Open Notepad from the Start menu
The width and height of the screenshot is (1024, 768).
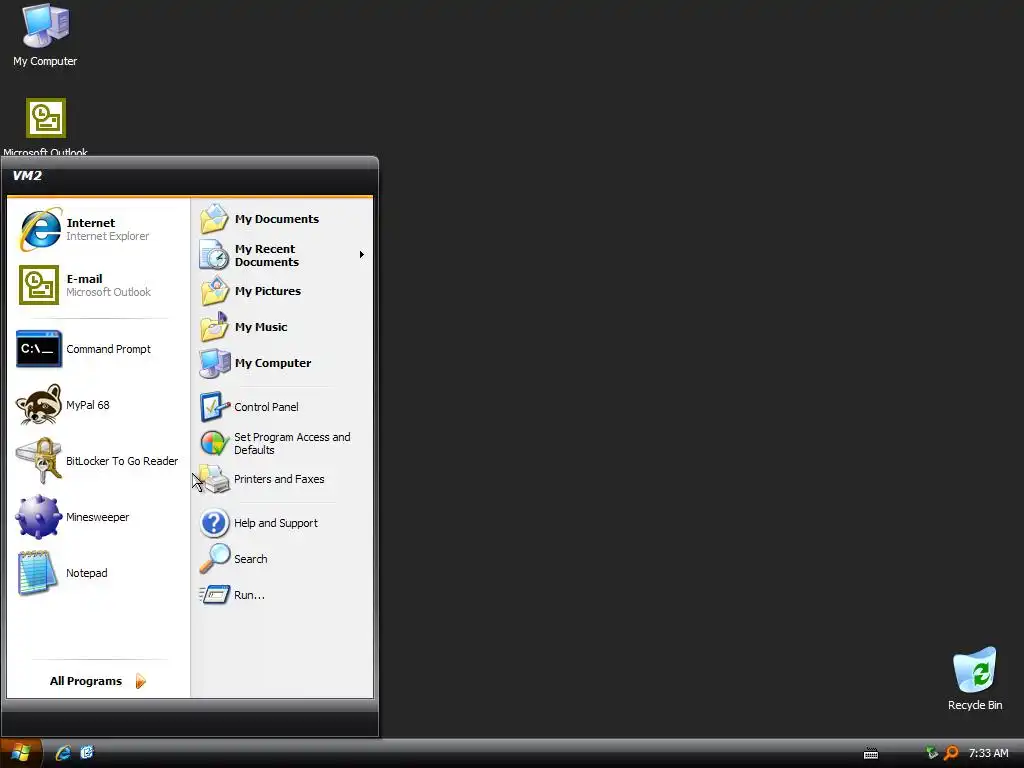click(x=98, y=573)
